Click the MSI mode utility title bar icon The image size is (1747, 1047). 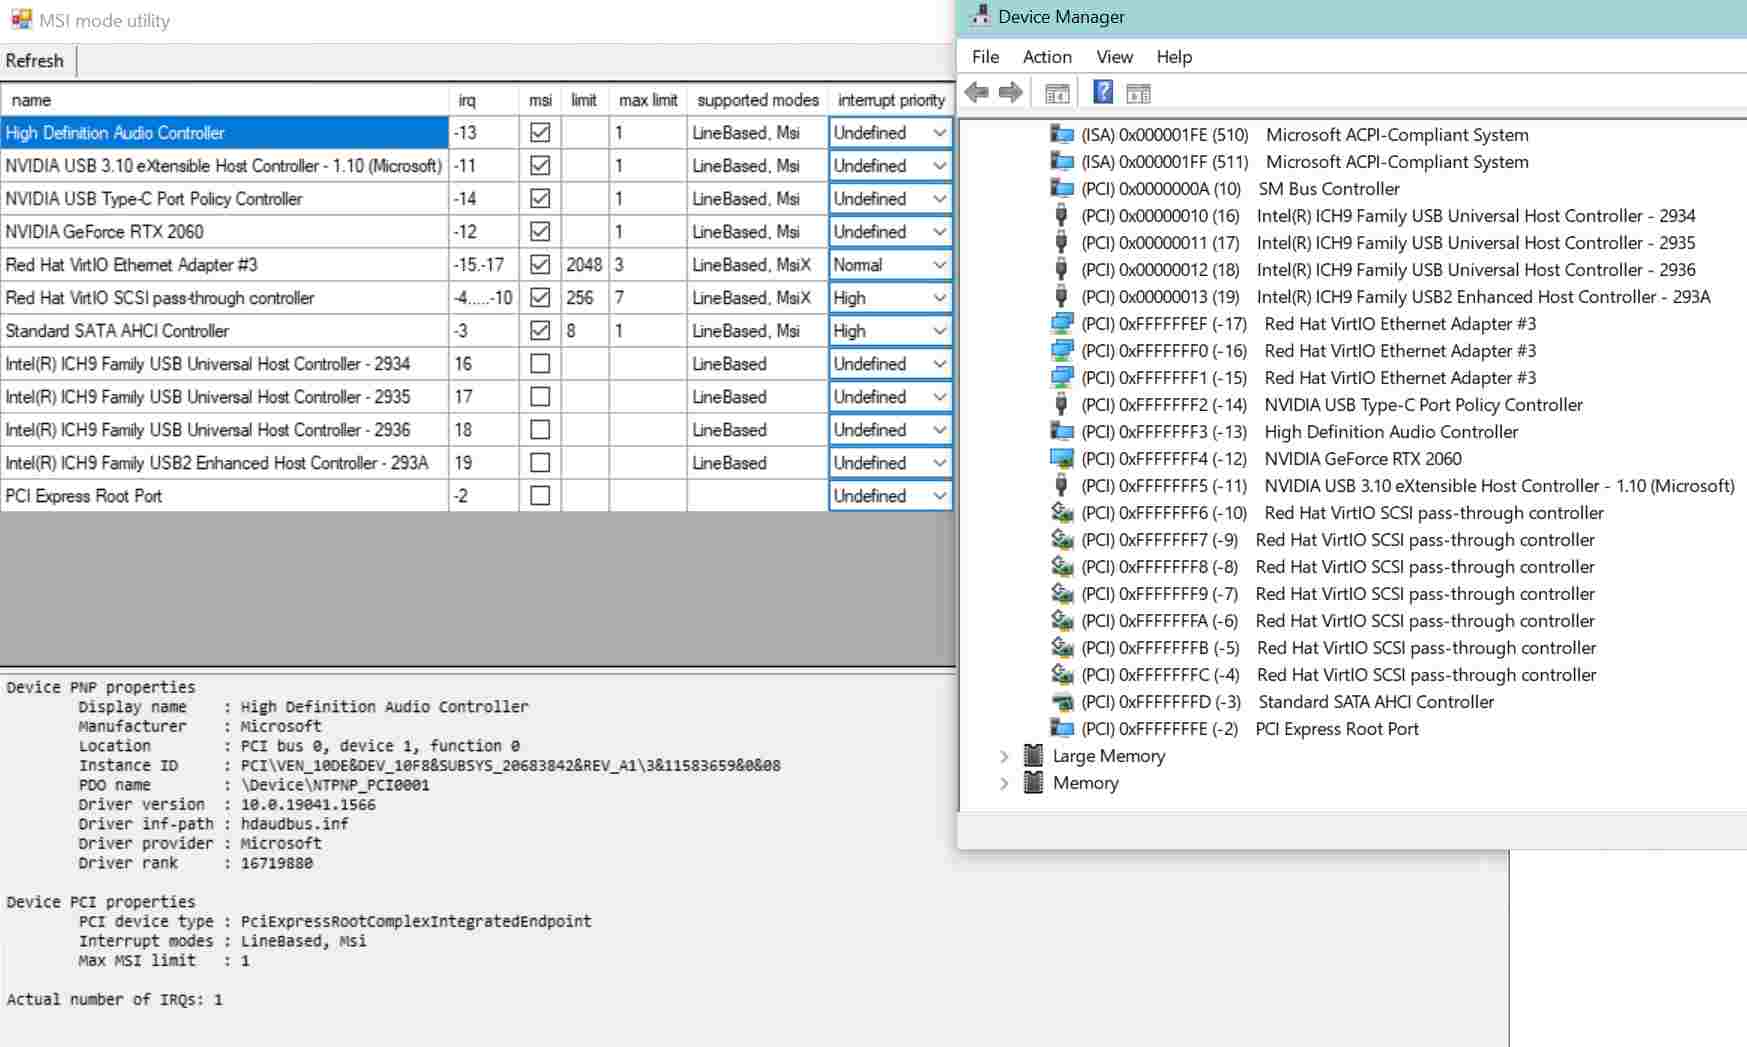(x=21, y=20)
